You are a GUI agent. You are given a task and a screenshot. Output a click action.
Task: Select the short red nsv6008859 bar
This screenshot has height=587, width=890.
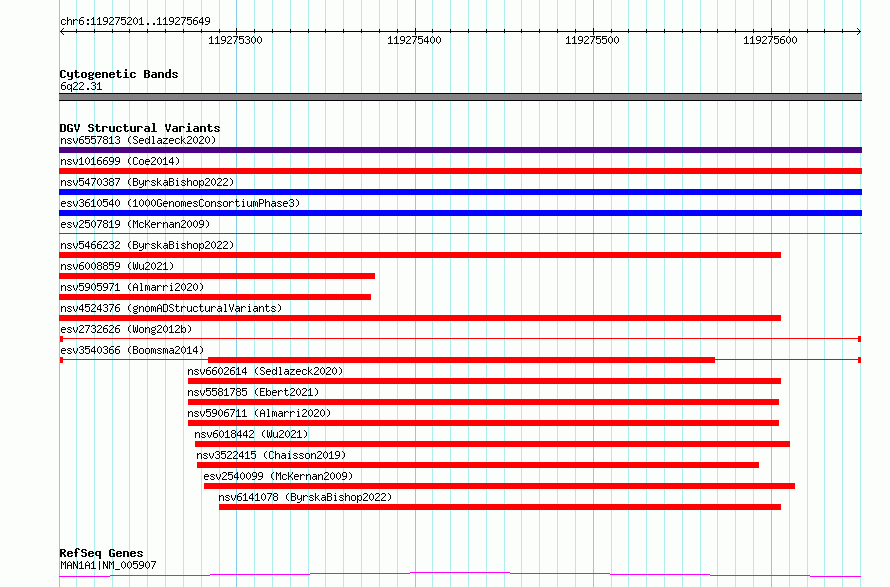tap(217, 276)
